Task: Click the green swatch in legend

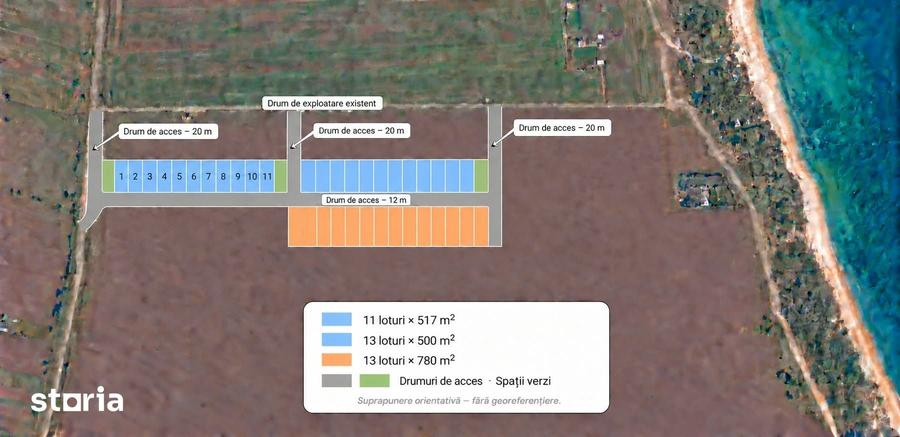Action: click(374, 381)
